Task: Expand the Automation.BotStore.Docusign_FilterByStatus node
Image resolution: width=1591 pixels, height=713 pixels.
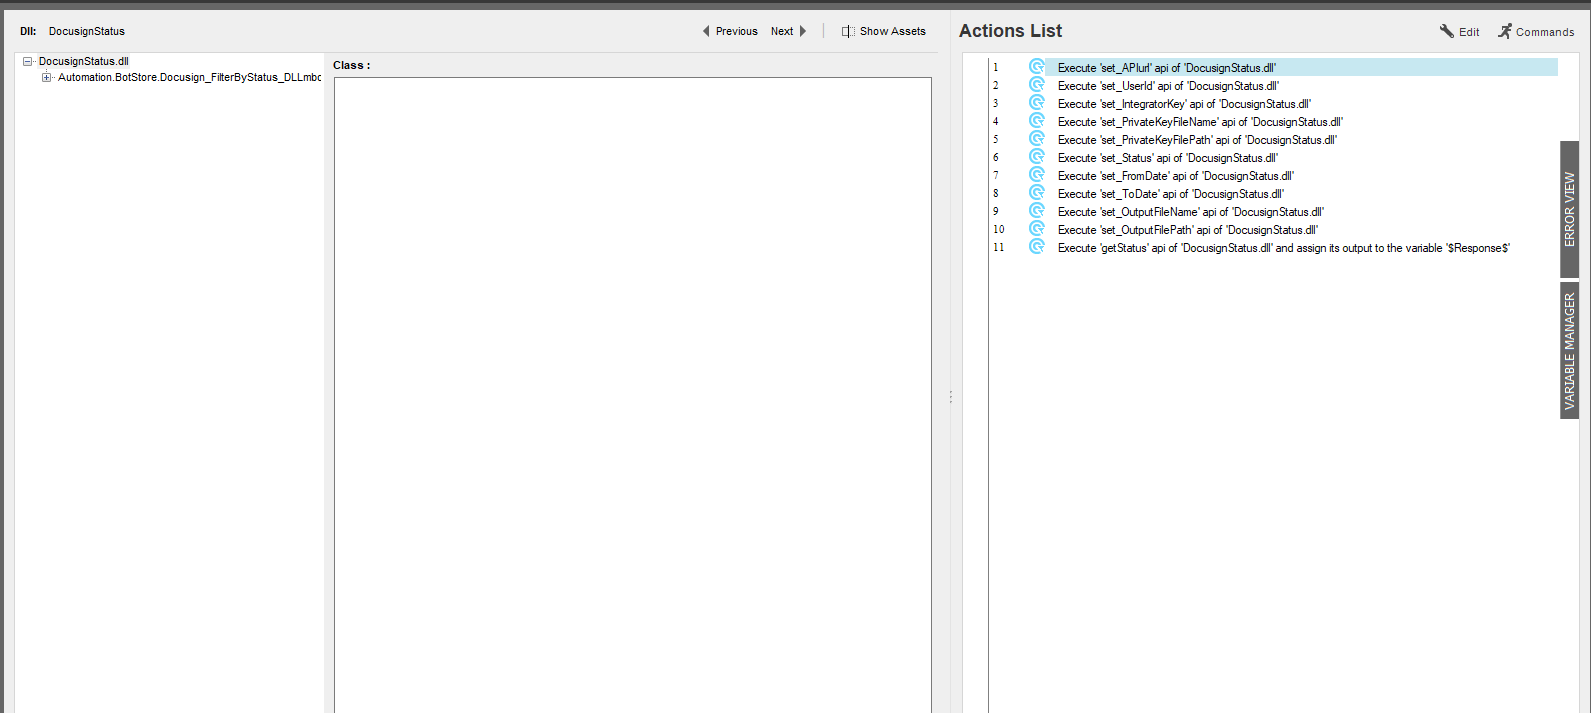Action: click(x=46, y=77)
